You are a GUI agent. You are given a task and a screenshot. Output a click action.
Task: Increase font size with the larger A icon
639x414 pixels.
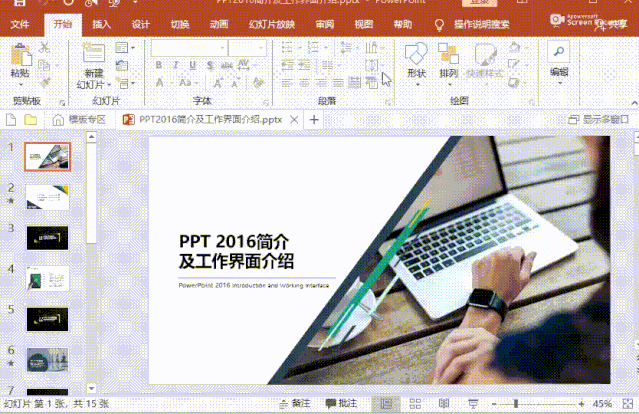coord(218,83)
